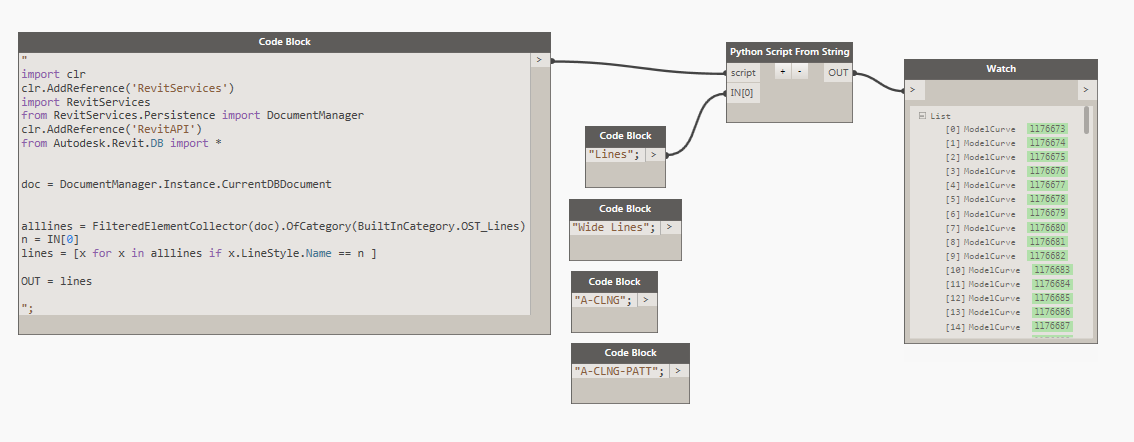Click the "lines = [x for x in alllines" line
The height and width of the screenshot is (442, 1134).
click(x=199, y=253)
